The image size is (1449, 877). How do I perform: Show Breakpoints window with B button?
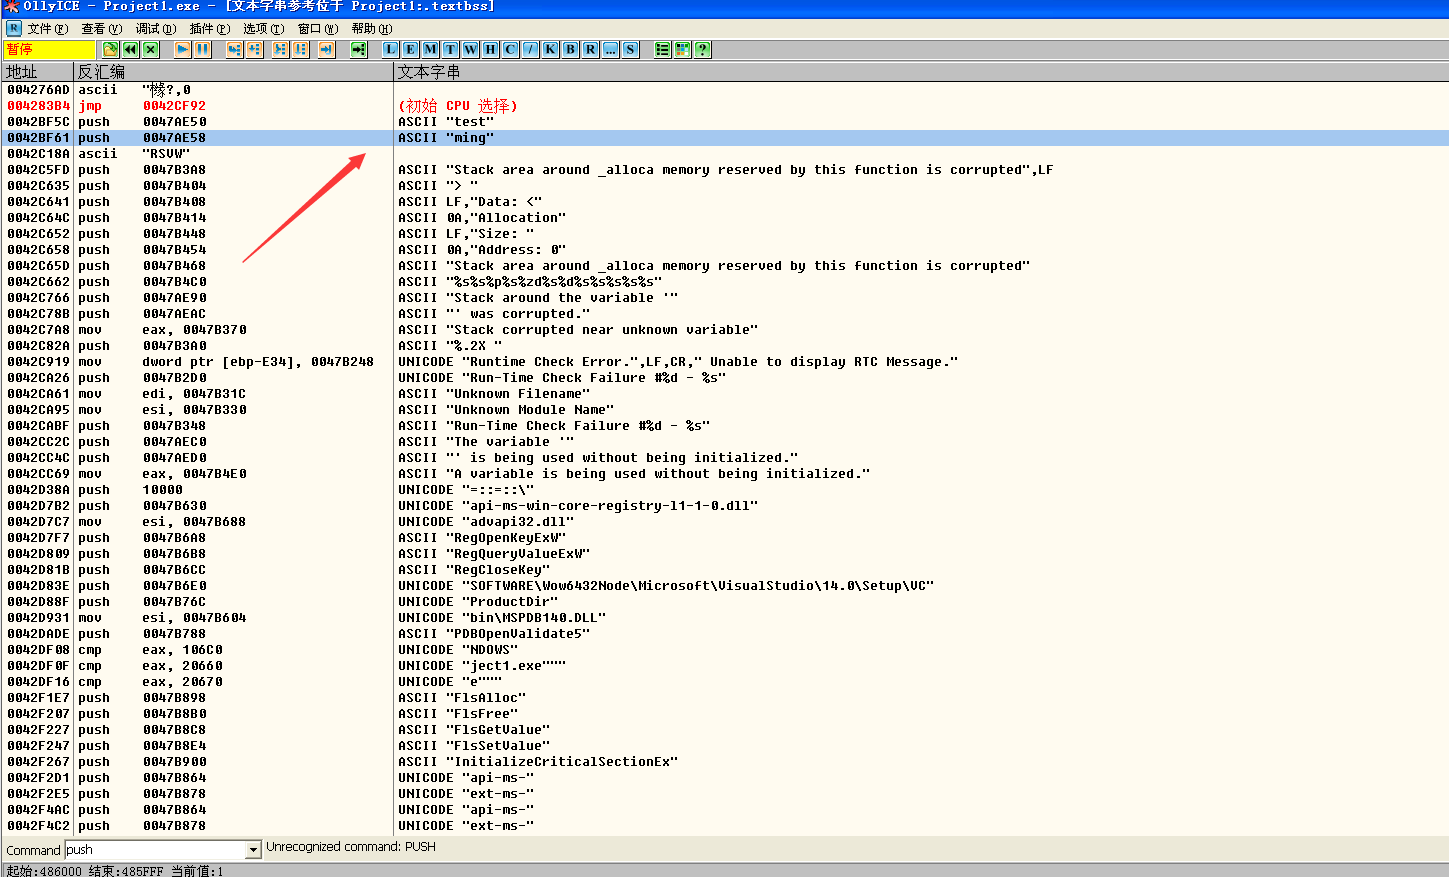570,49
